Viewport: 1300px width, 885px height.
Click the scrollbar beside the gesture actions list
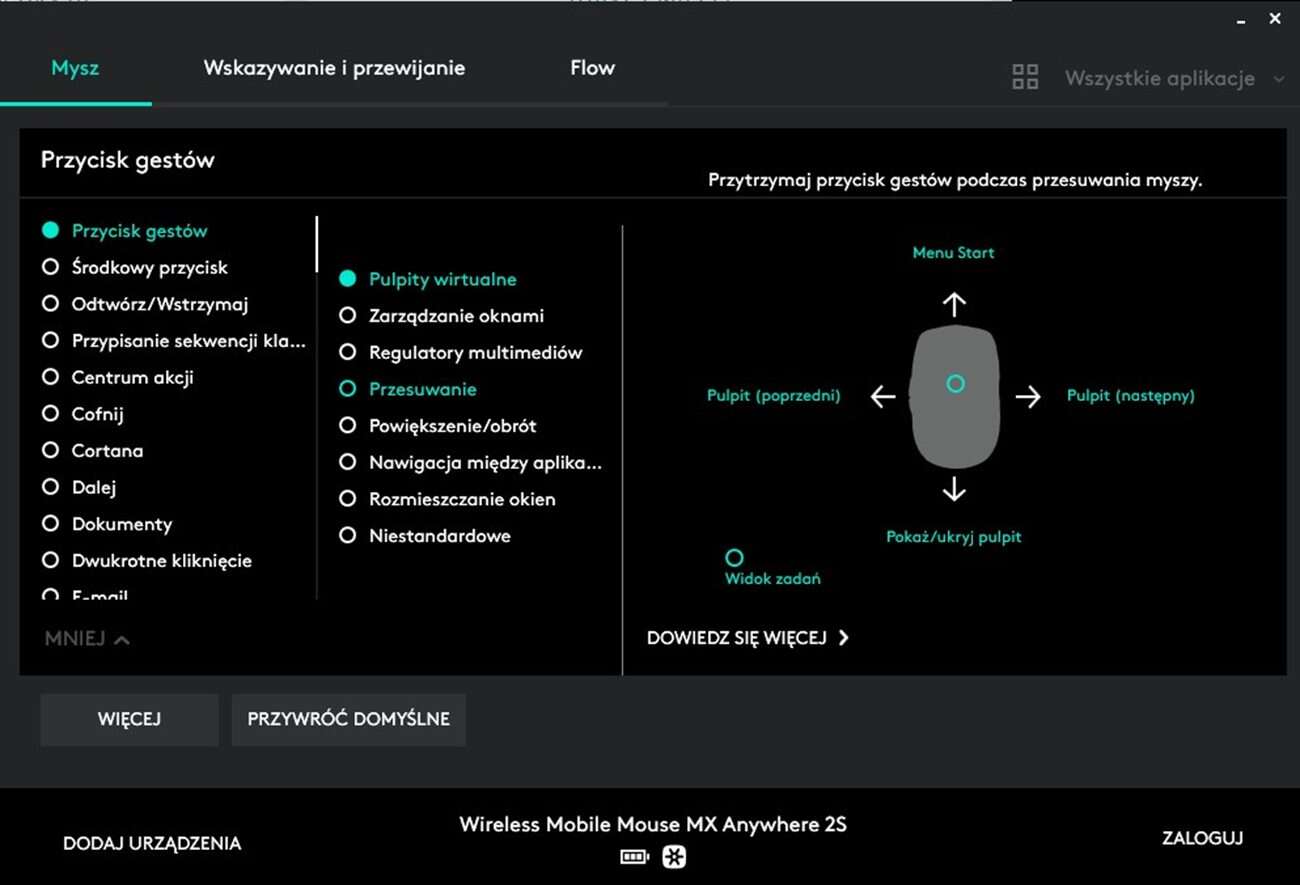(x=318, y=242)
